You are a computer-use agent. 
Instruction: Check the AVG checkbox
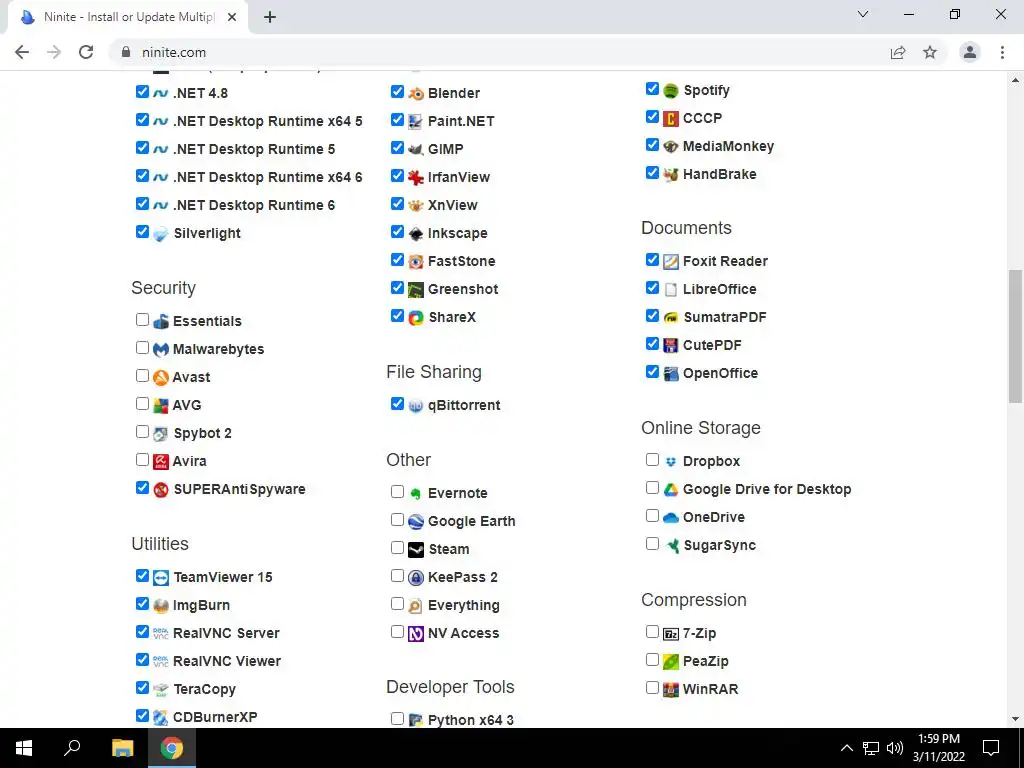point(142,404)
